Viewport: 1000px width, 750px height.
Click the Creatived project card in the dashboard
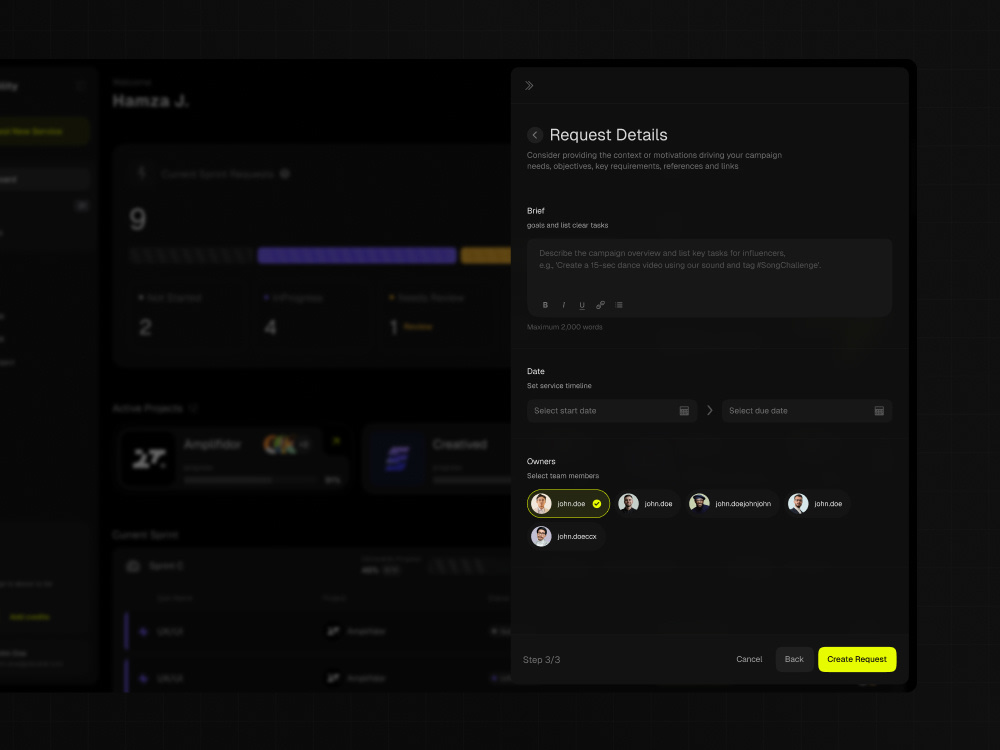437,460
